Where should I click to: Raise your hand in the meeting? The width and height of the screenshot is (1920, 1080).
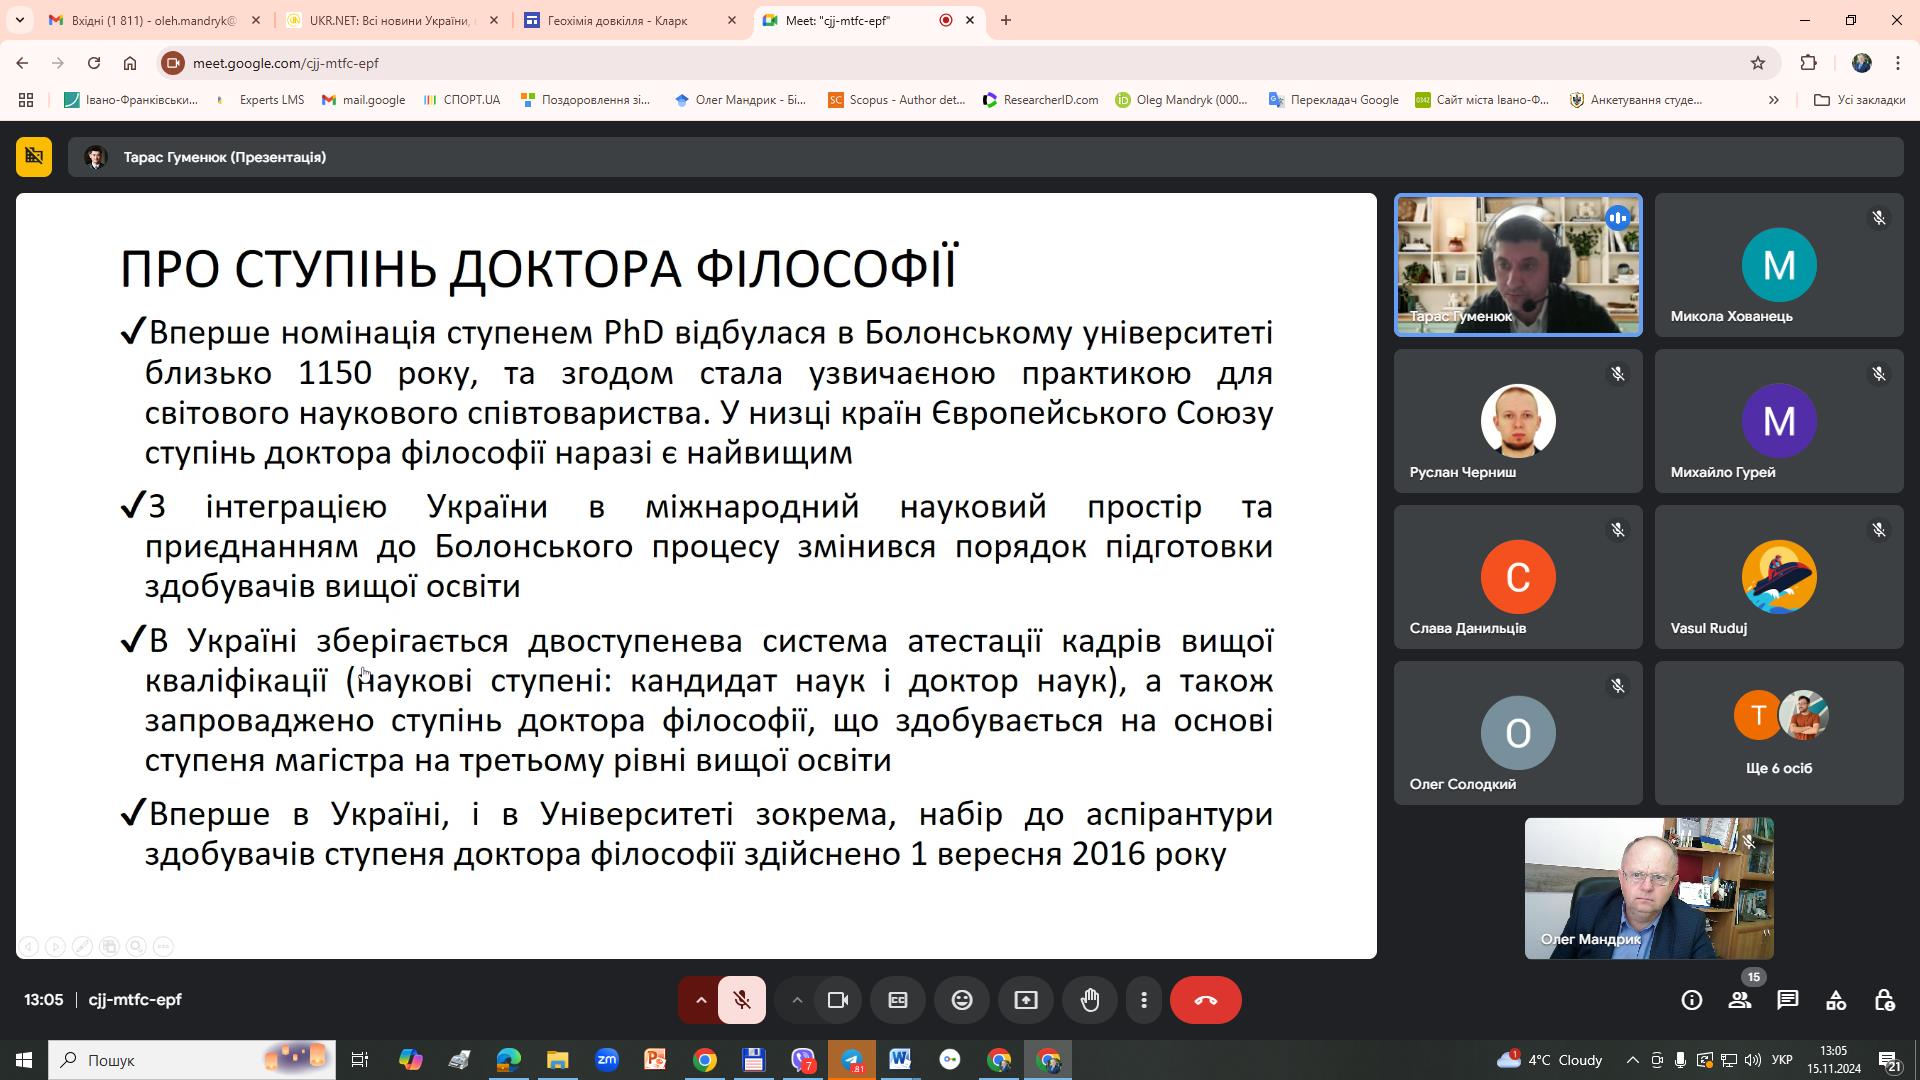(1090, 1000)
